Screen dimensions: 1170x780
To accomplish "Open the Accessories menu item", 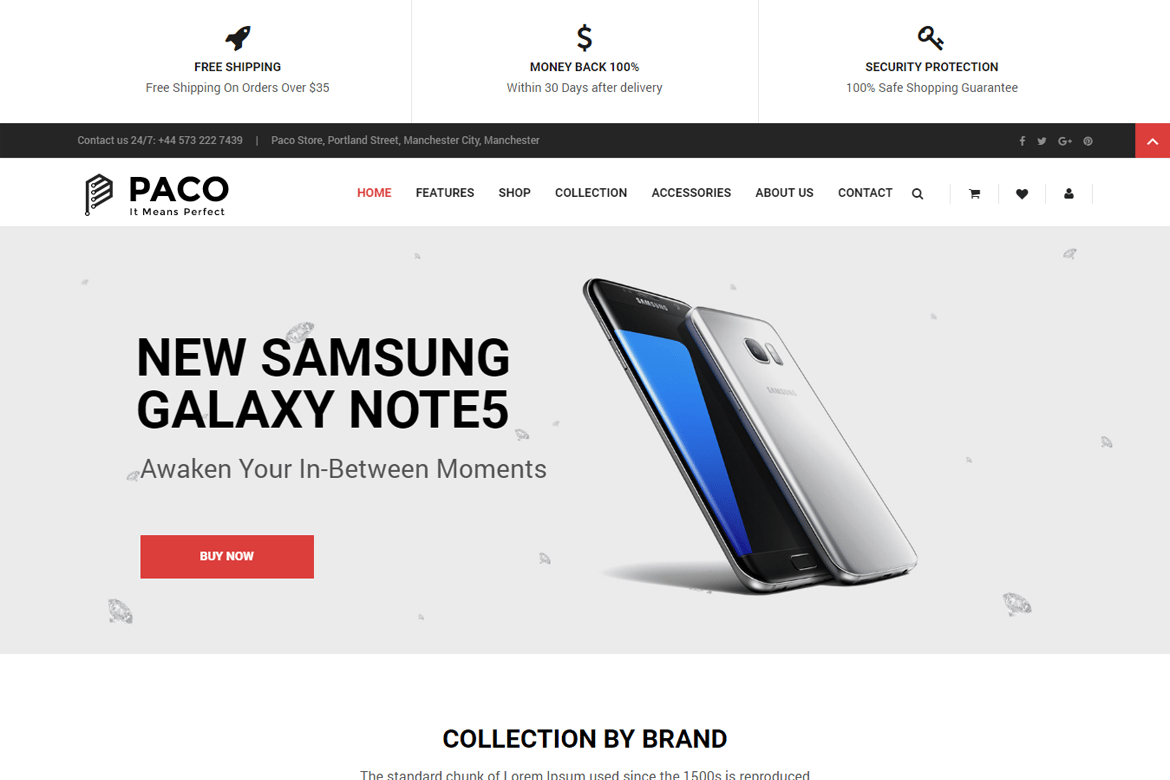I will 691,193.
